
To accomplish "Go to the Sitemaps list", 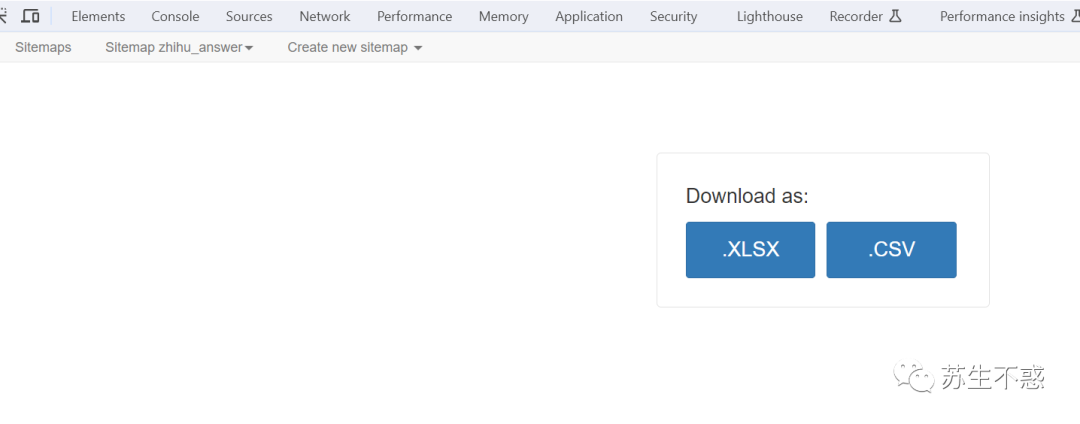I will click(x=43, y=47).
